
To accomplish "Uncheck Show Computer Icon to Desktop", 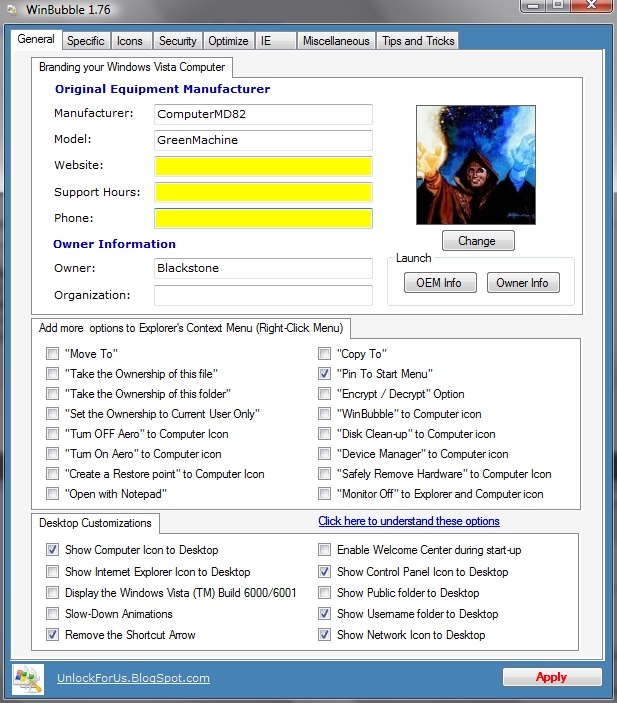I will click(x=52, y=550).
